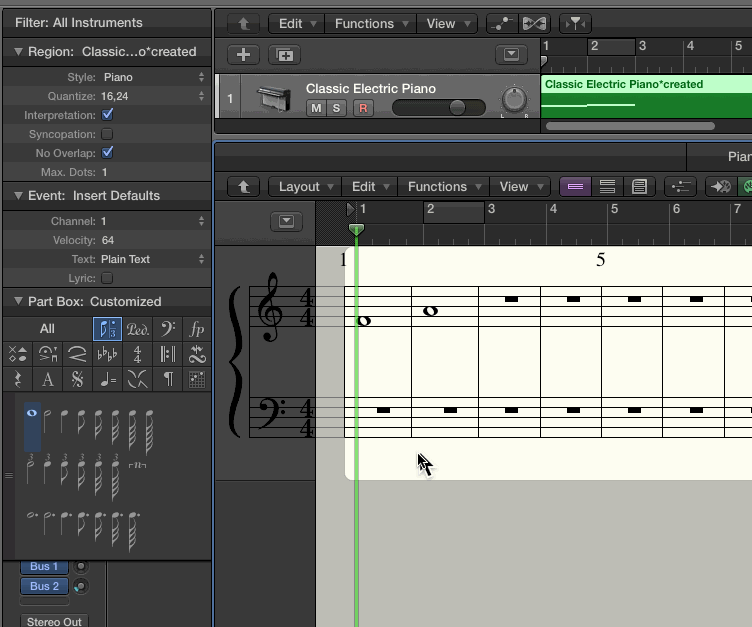
Task: Choose the key signatures group in Part Box
Action: tap(107, 354)
